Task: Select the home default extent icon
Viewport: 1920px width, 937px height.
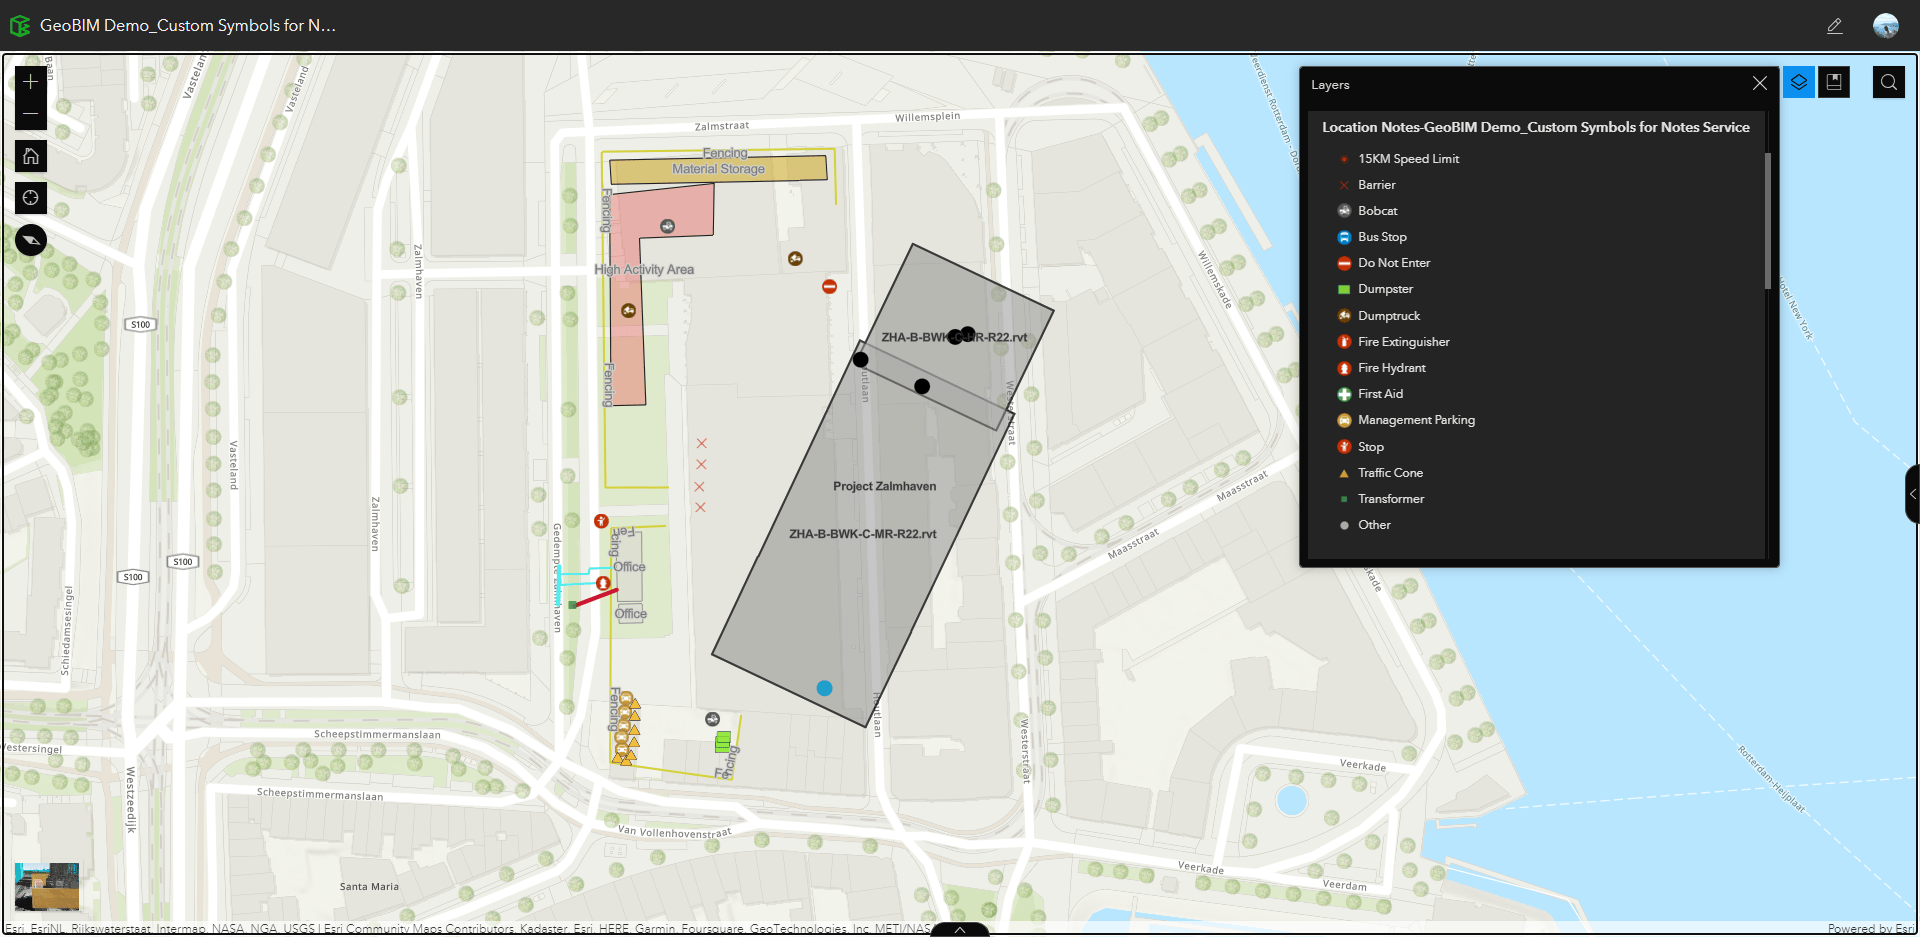Action: point(30,156)
